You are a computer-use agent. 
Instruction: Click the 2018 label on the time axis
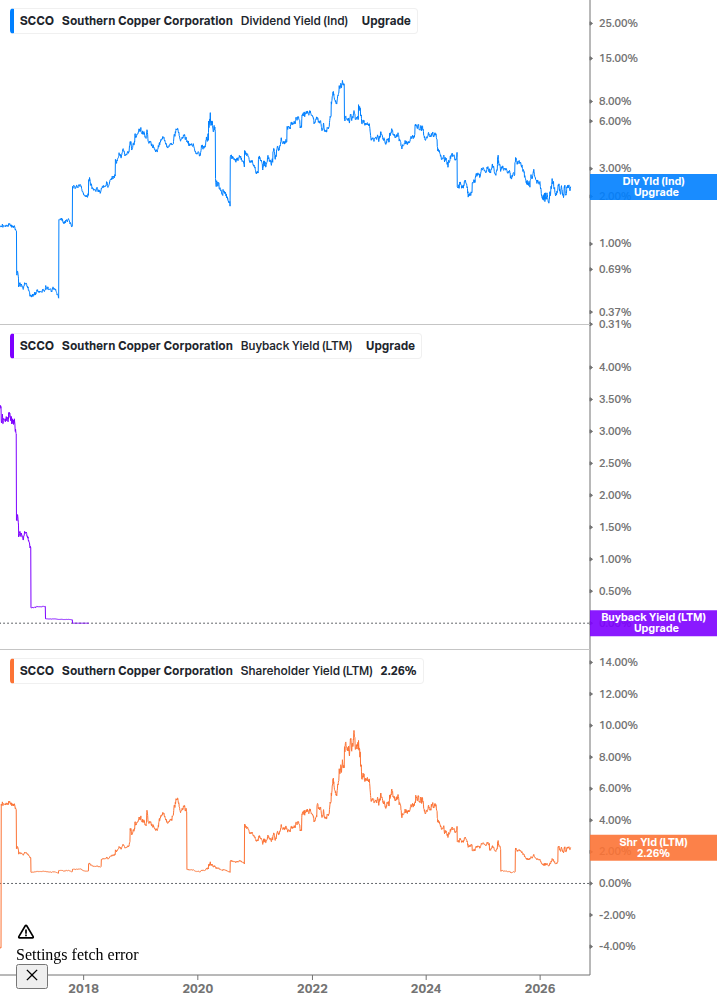(83, 989)
